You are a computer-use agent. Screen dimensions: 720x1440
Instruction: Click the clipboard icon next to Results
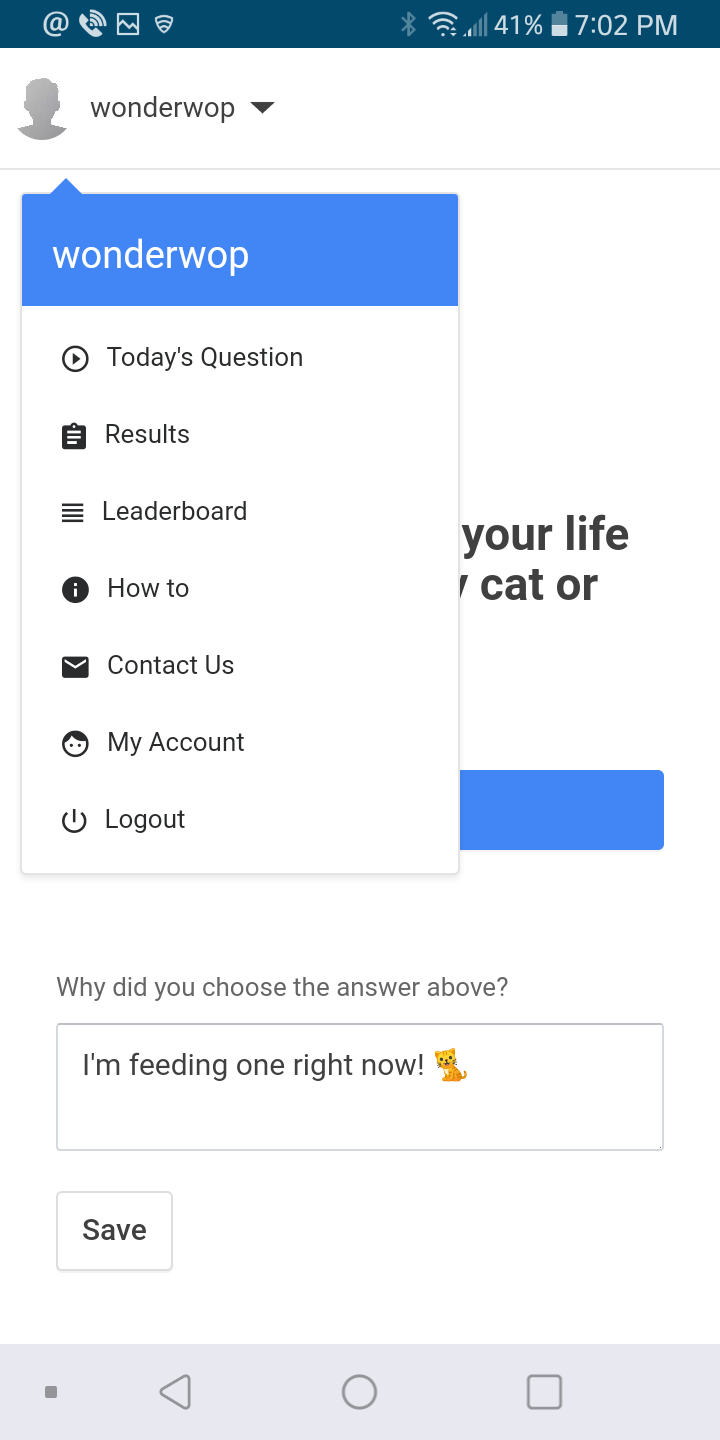[74, 436]
